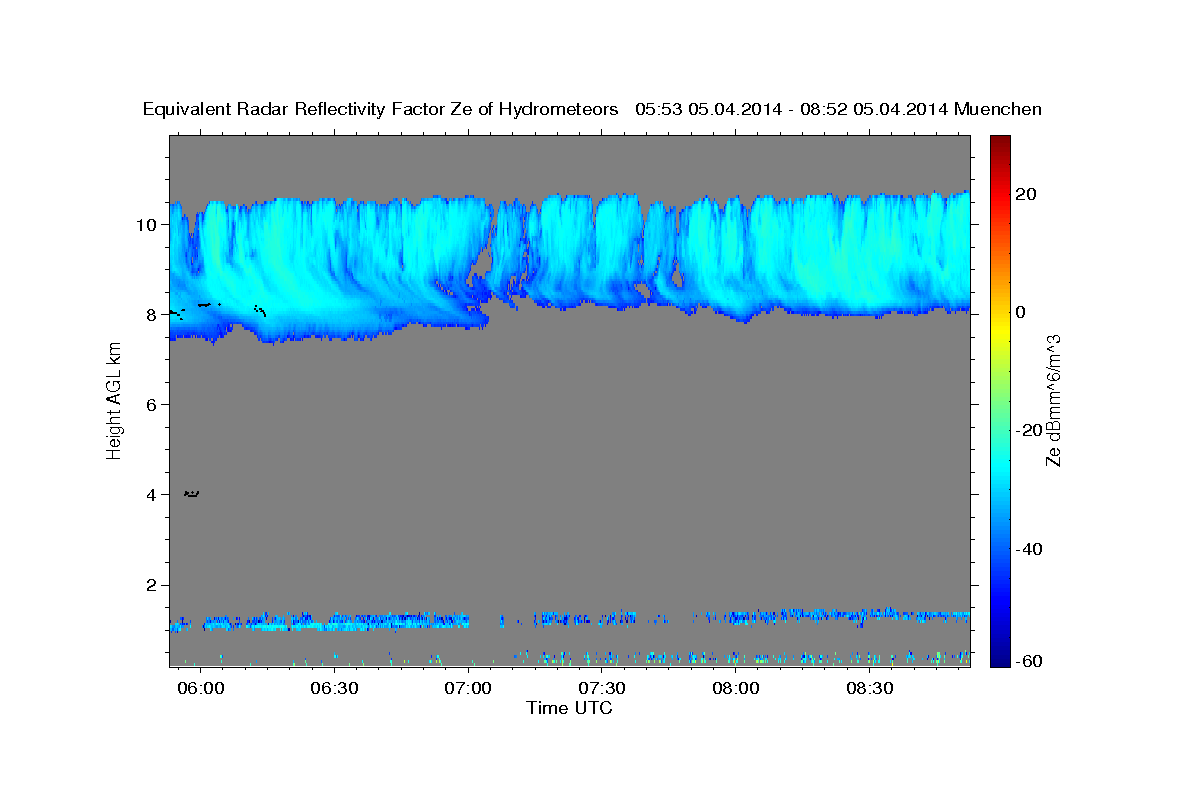Image resolution: width=1200 pixels, height=800 pixels.
Task: Click the '07:30' time tick label
Action: (x=602, y=689)
